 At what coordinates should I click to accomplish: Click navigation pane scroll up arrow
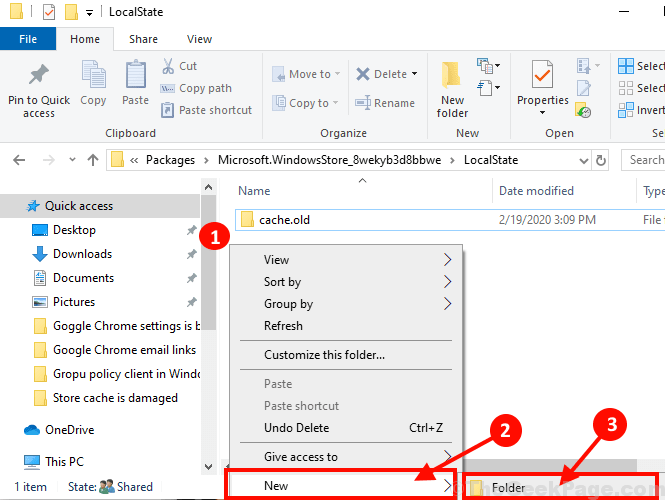[x=208, y=187]
